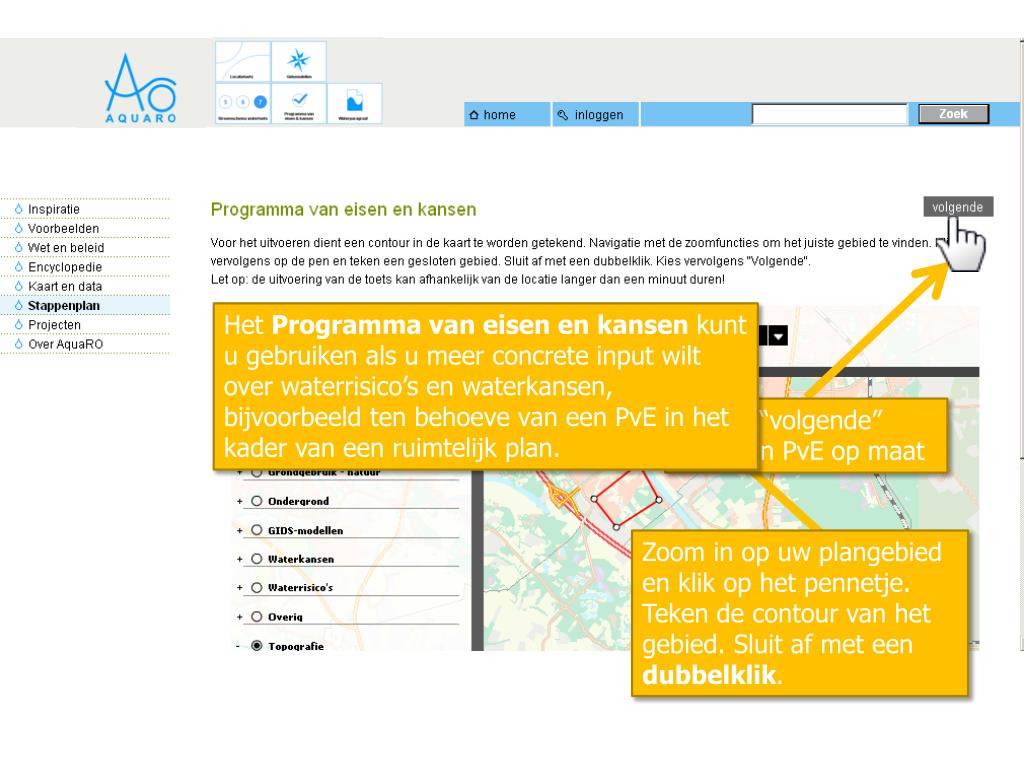Open the black dropdown arrow above the map
Screen dimensions: 1024x768
coord(778,336)
